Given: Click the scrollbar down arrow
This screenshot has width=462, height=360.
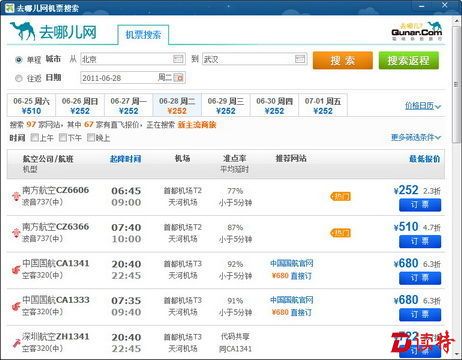Looking at the screenshot, I should click(x=456, y=354).
